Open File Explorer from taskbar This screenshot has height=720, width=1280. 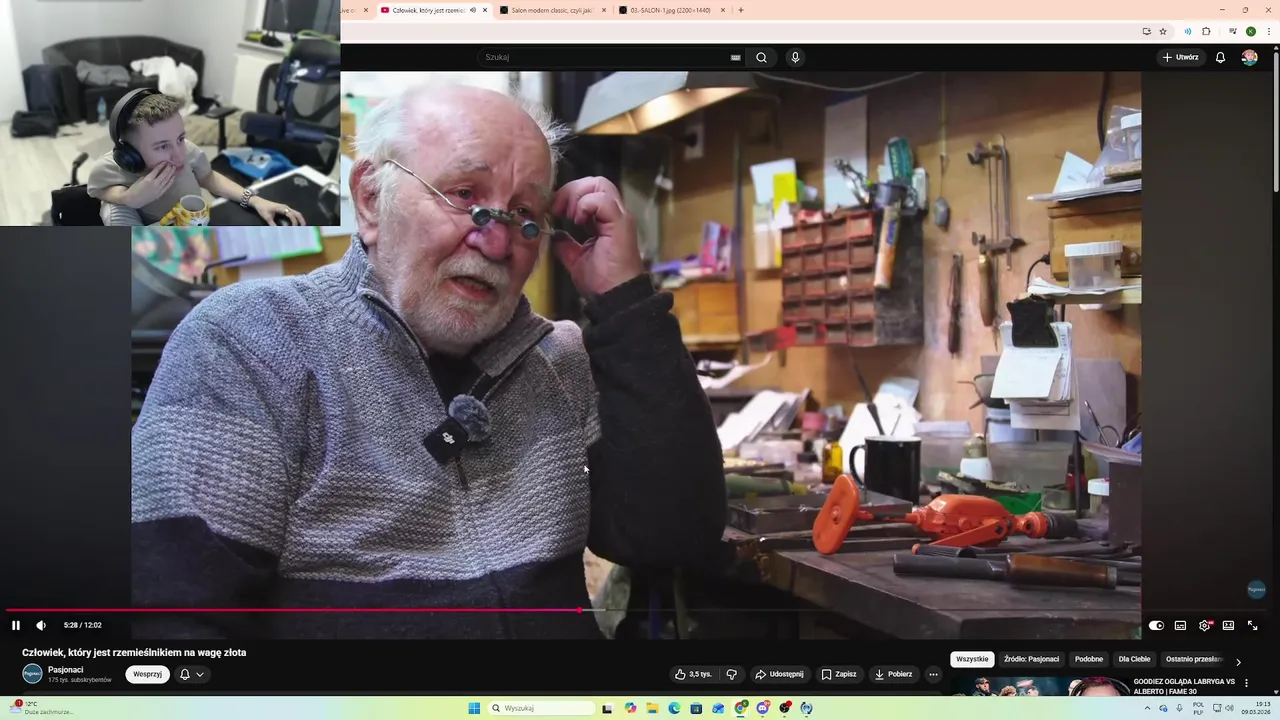click(x=652, y=708)
